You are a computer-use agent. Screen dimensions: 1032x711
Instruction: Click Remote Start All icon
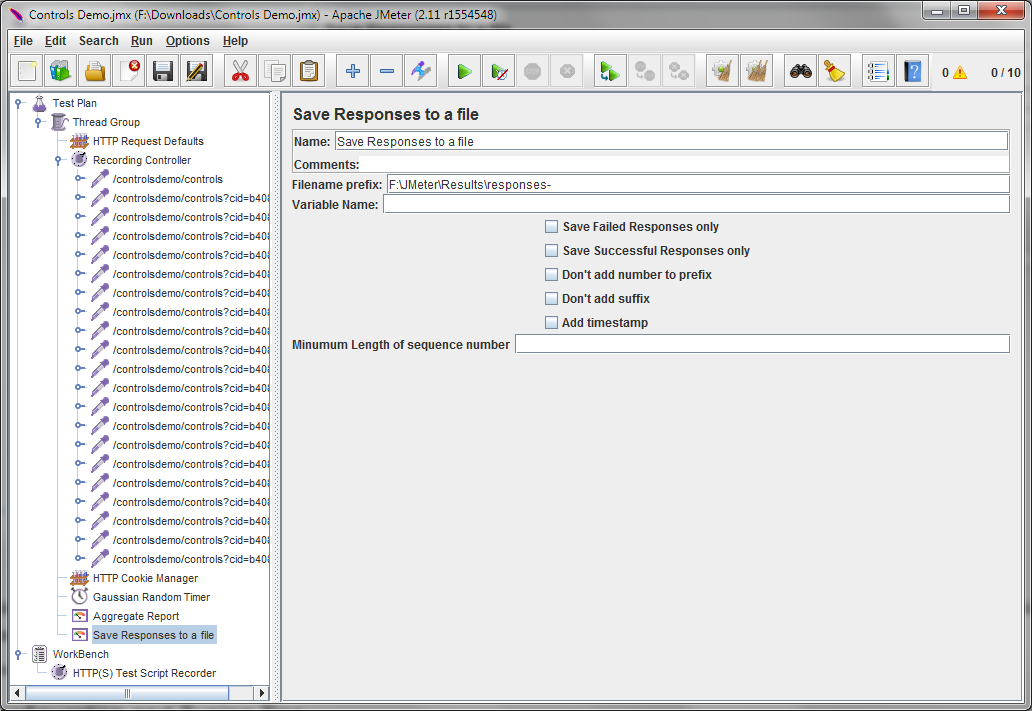[610, 71]
